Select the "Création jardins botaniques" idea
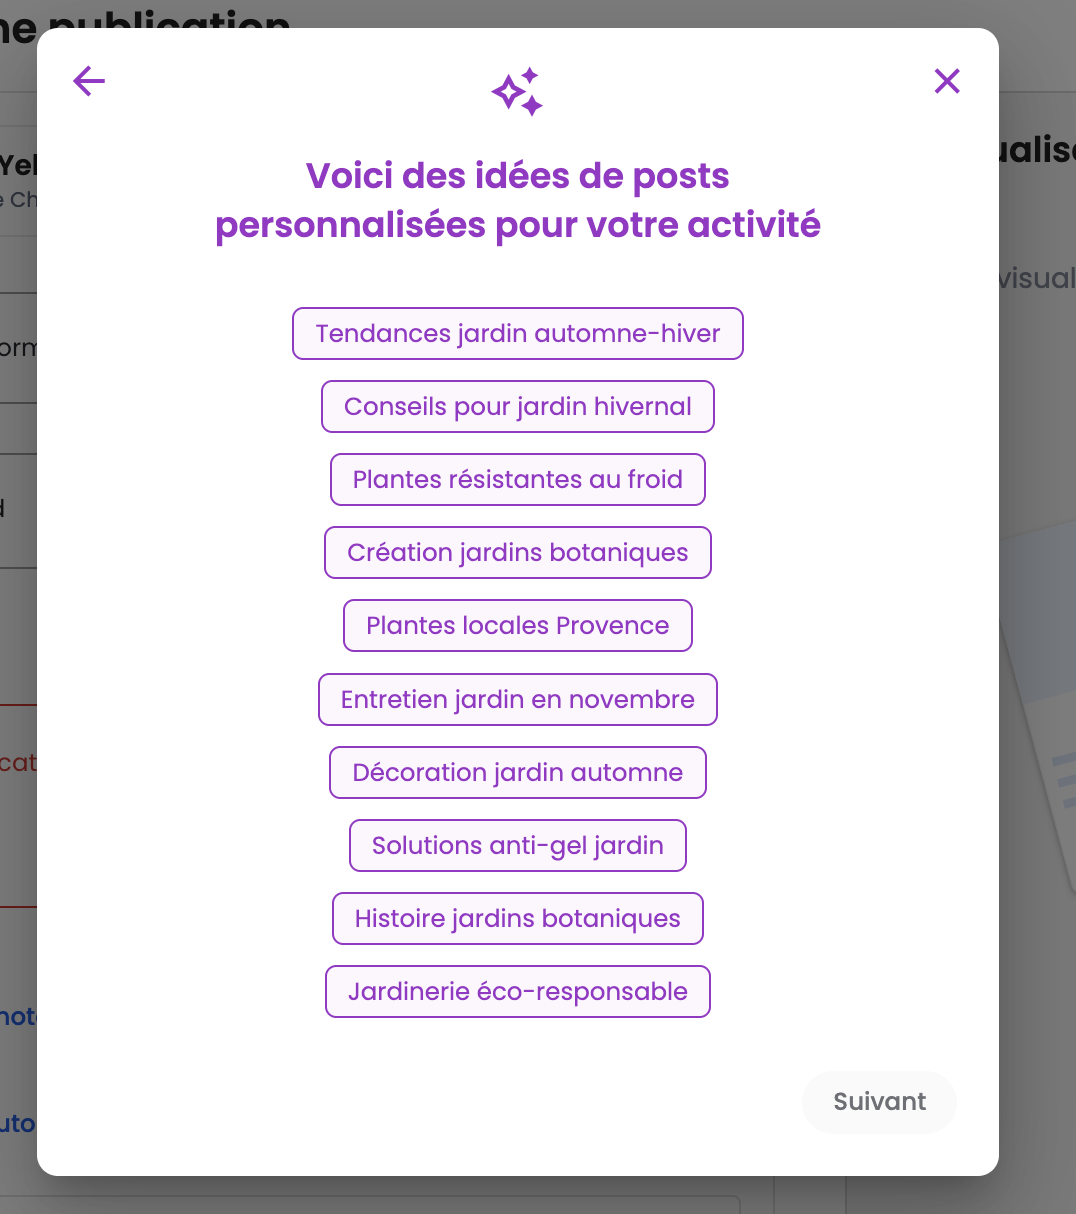Screen dimensions: 1076x1214 [518, 553]
